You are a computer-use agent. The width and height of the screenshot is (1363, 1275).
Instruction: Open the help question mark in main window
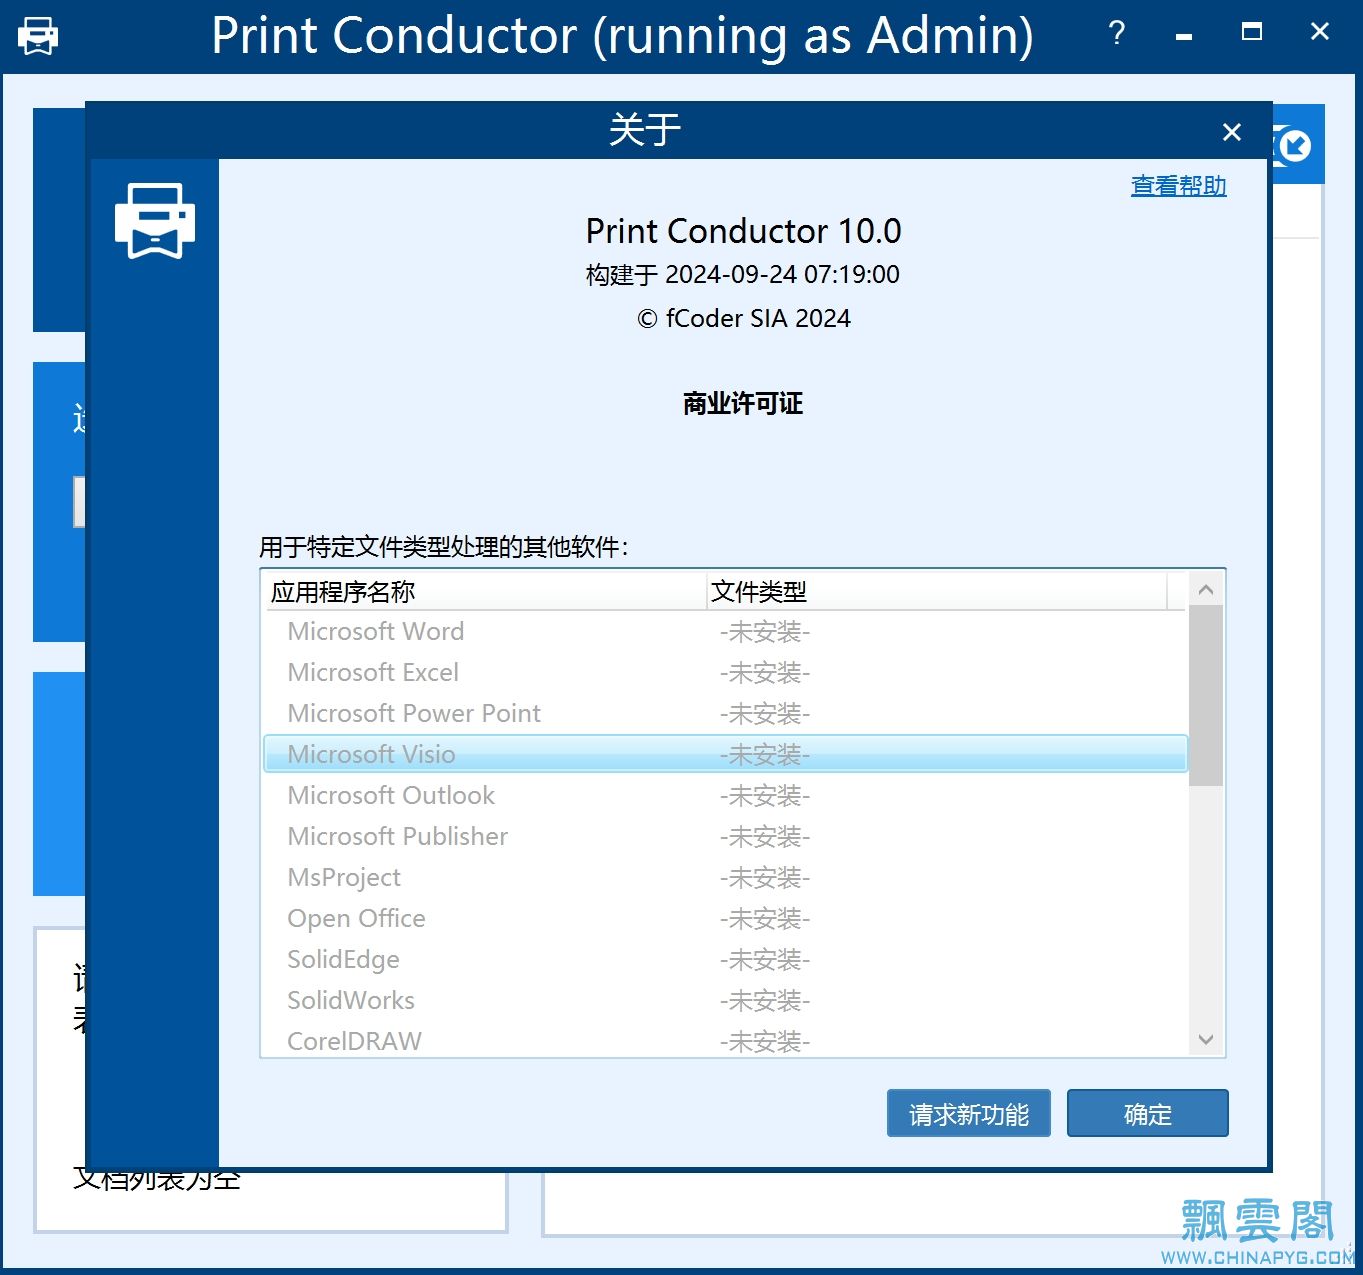1117,34
